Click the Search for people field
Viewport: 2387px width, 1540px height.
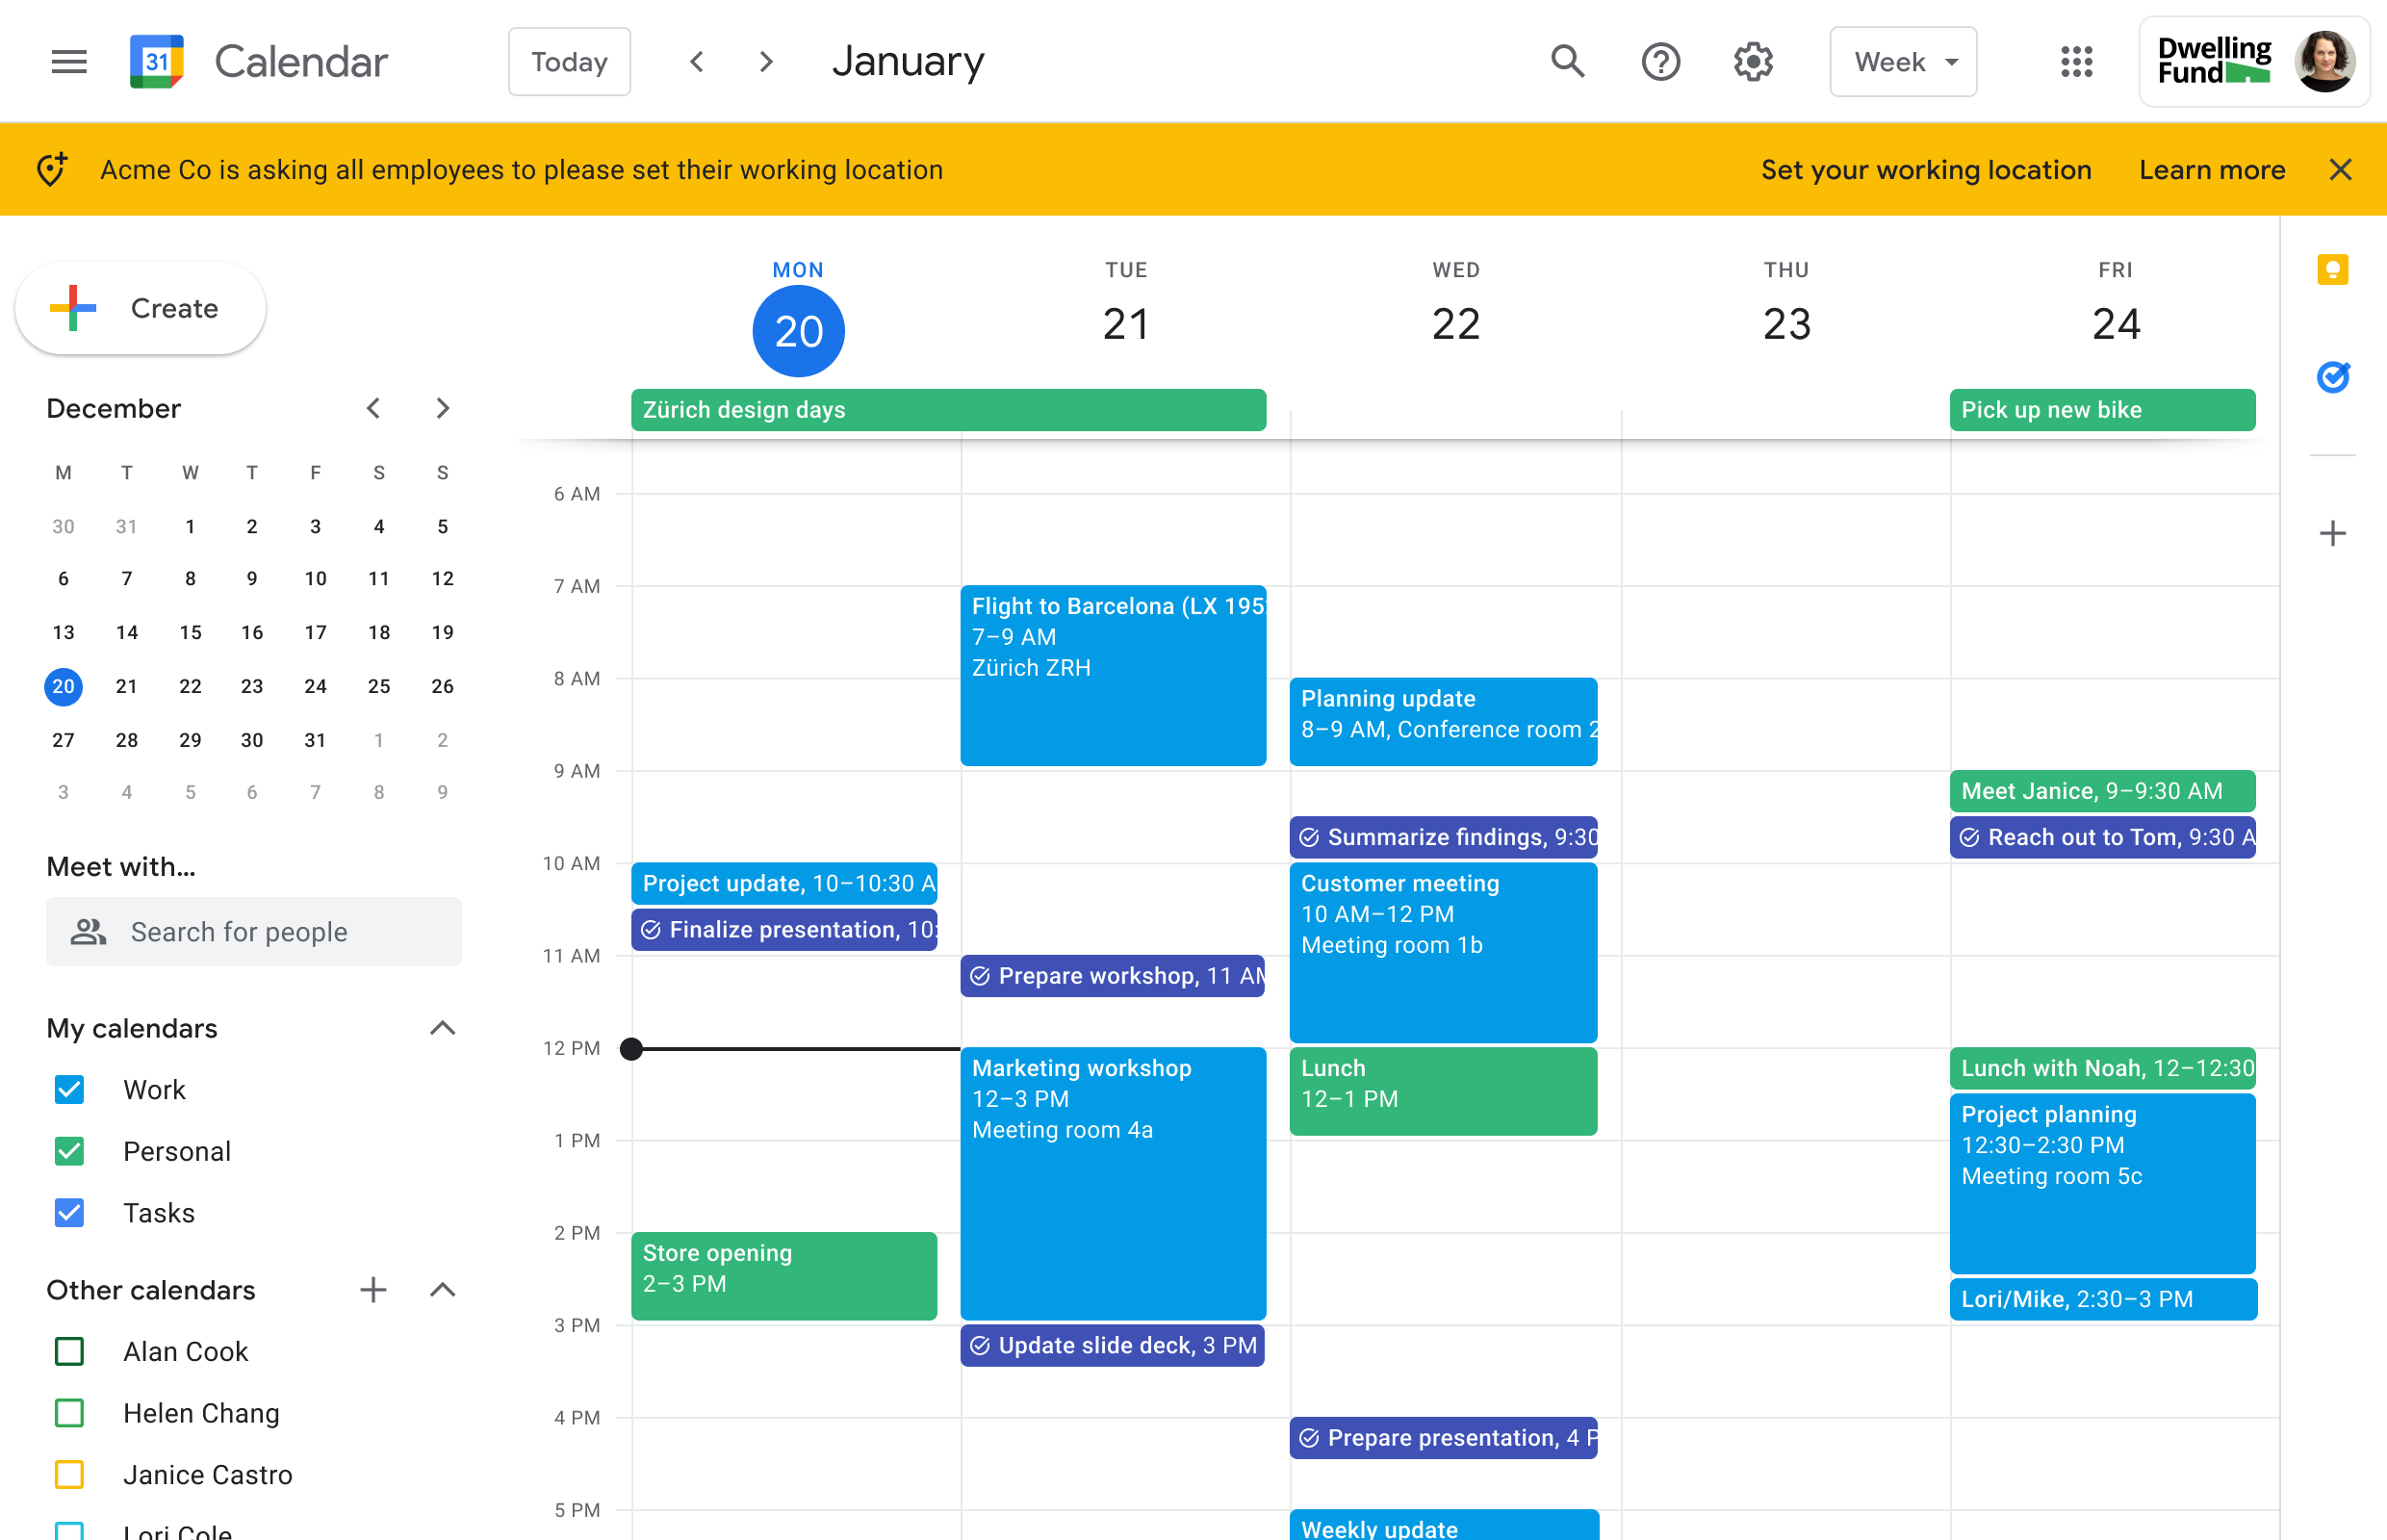click(x=254, y=932)
